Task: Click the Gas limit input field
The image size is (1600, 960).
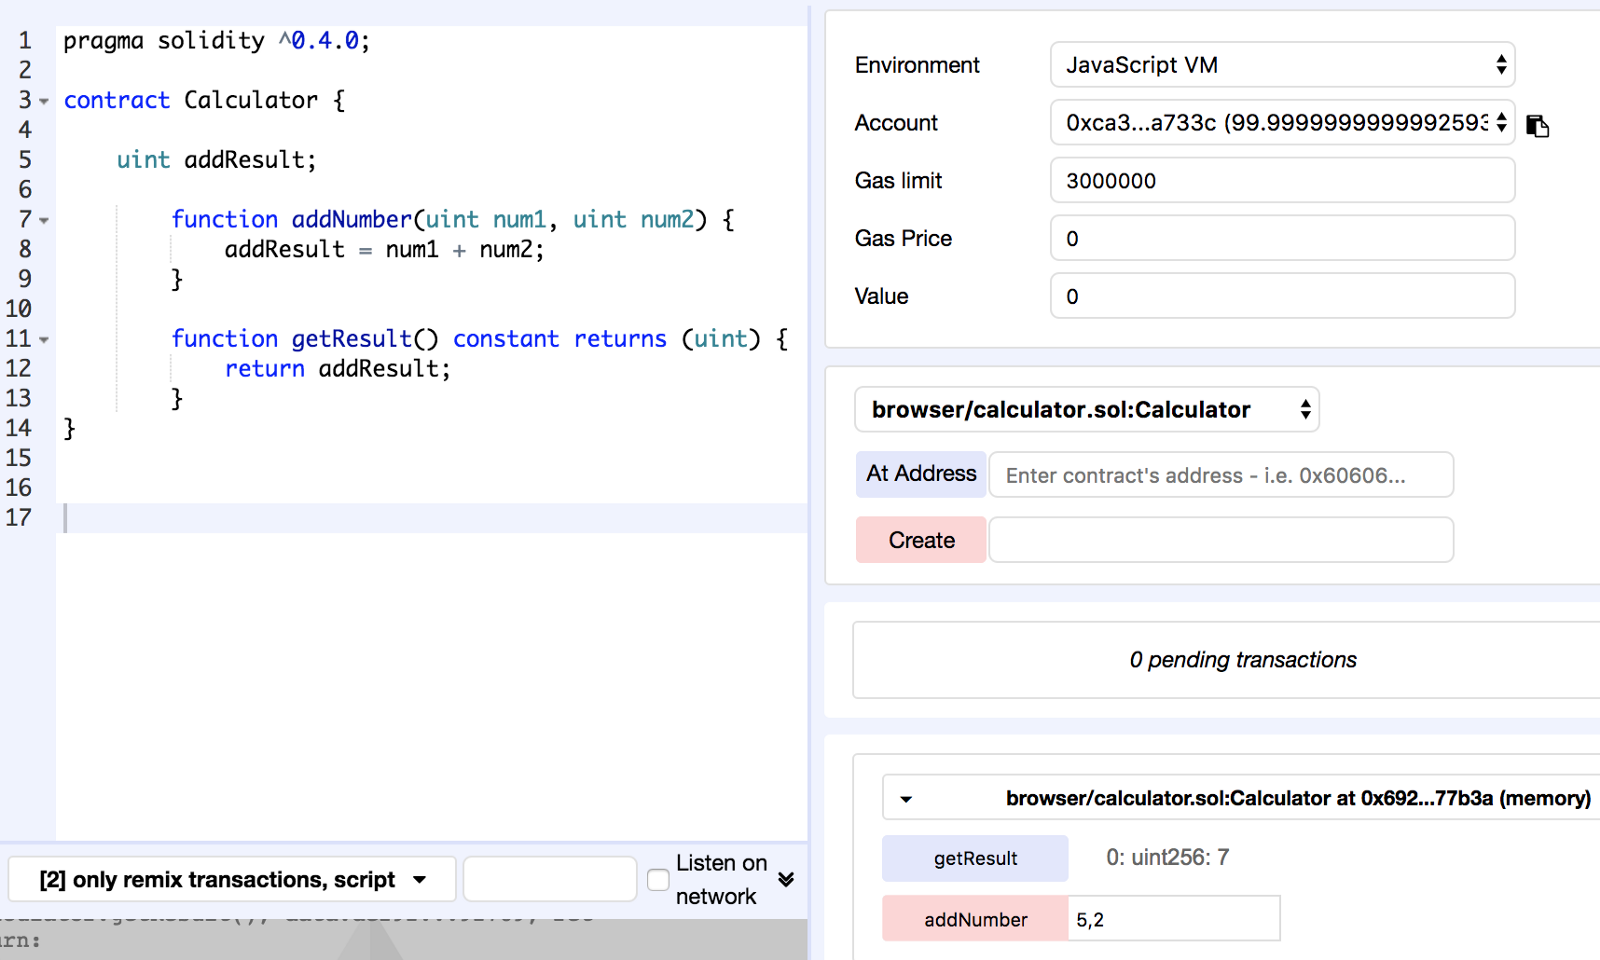Action: point(1282,181)
